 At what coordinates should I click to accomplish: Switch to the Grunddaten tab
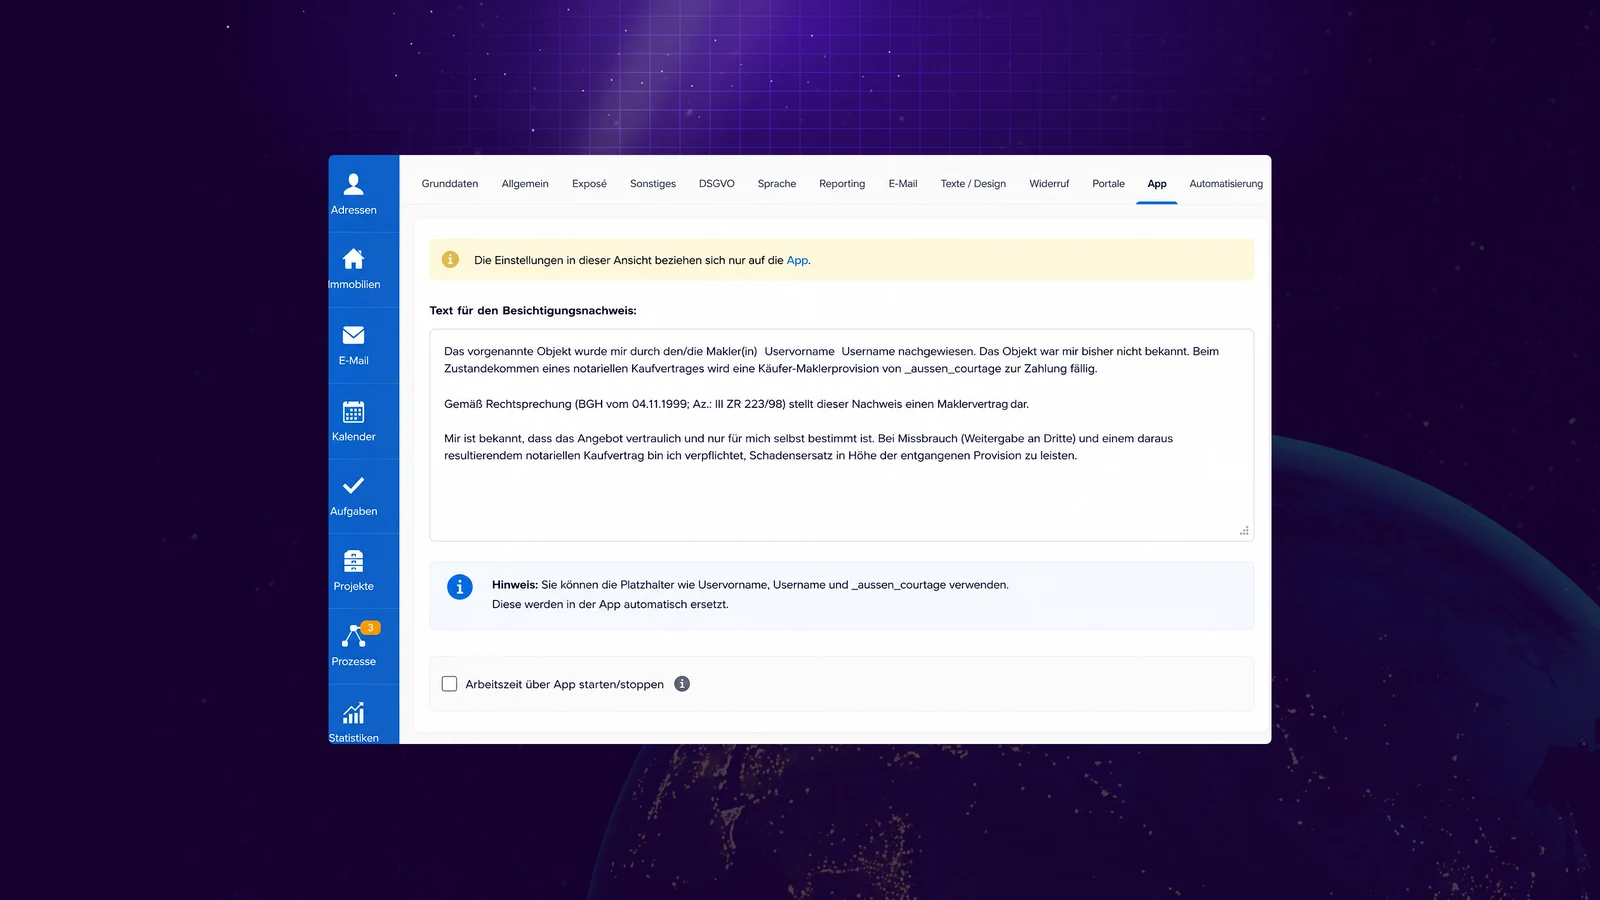pyautogui.click(x=450, y=184)
